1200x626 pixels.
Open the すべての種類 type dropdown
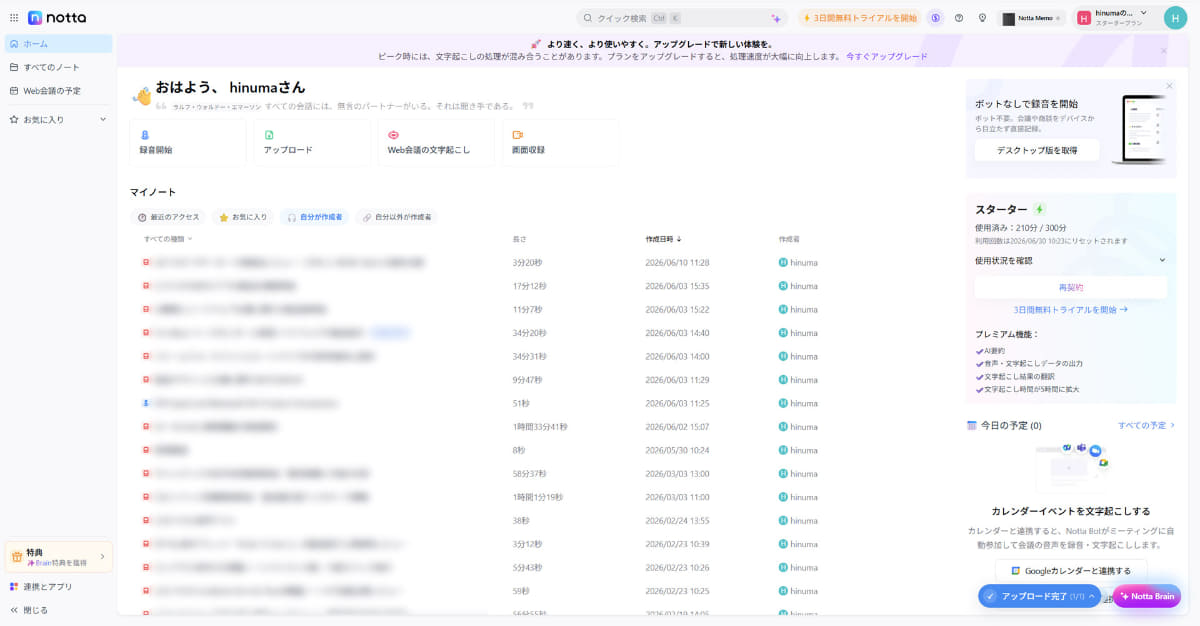coord(168,239)
